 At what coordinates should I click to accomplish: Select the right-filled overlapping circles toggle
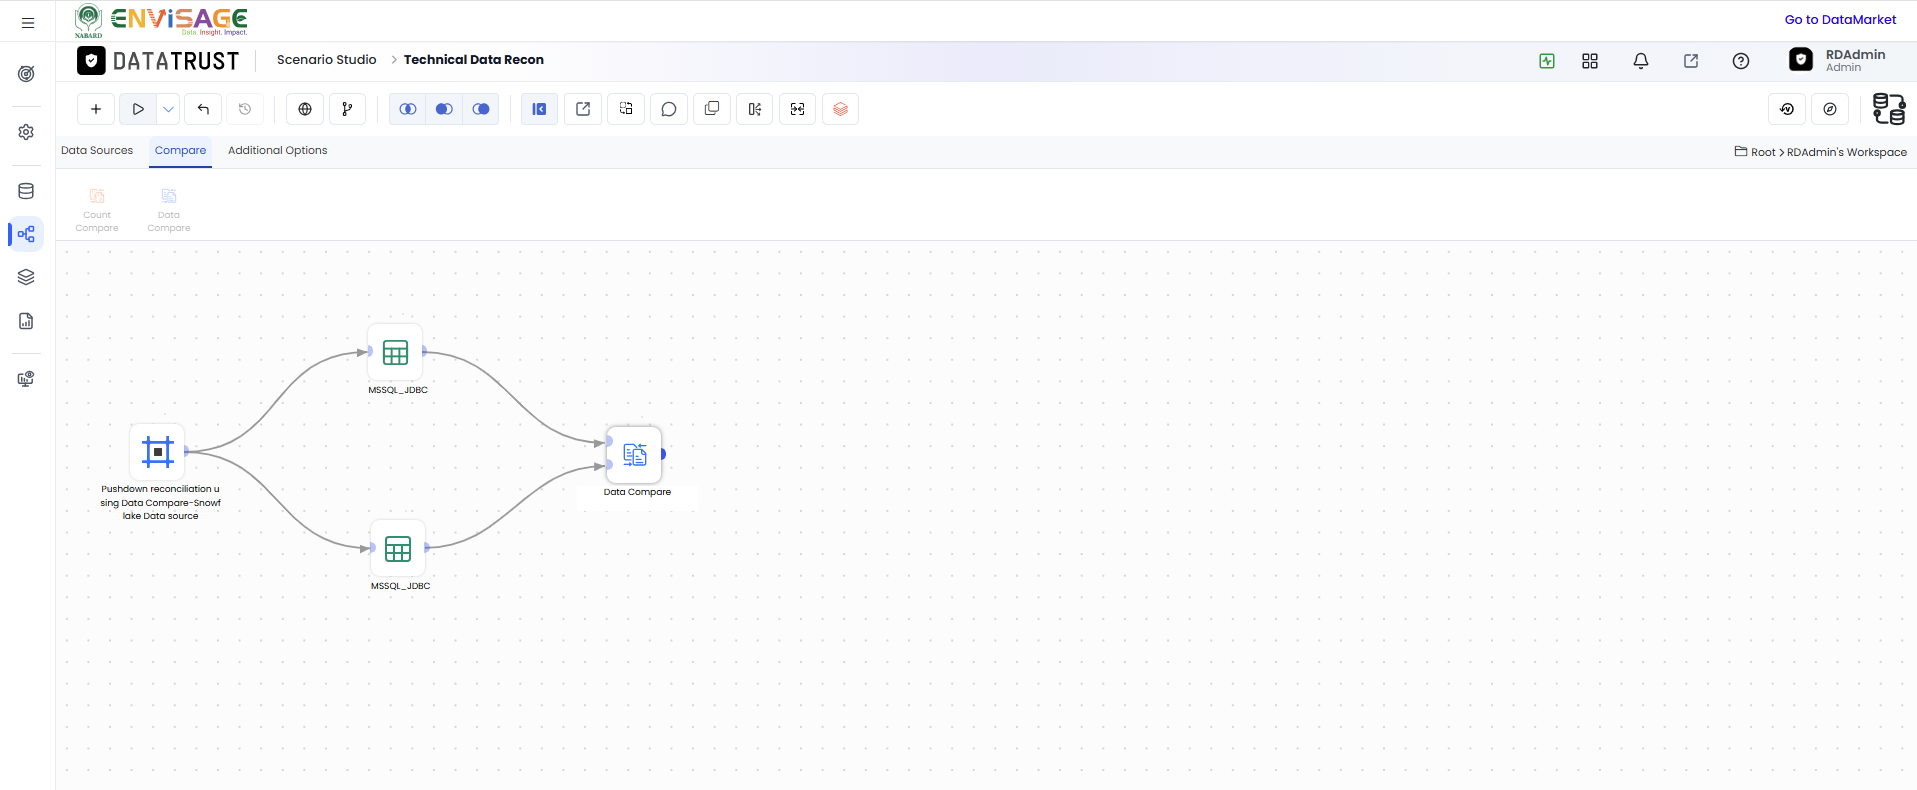pos(481,109)
